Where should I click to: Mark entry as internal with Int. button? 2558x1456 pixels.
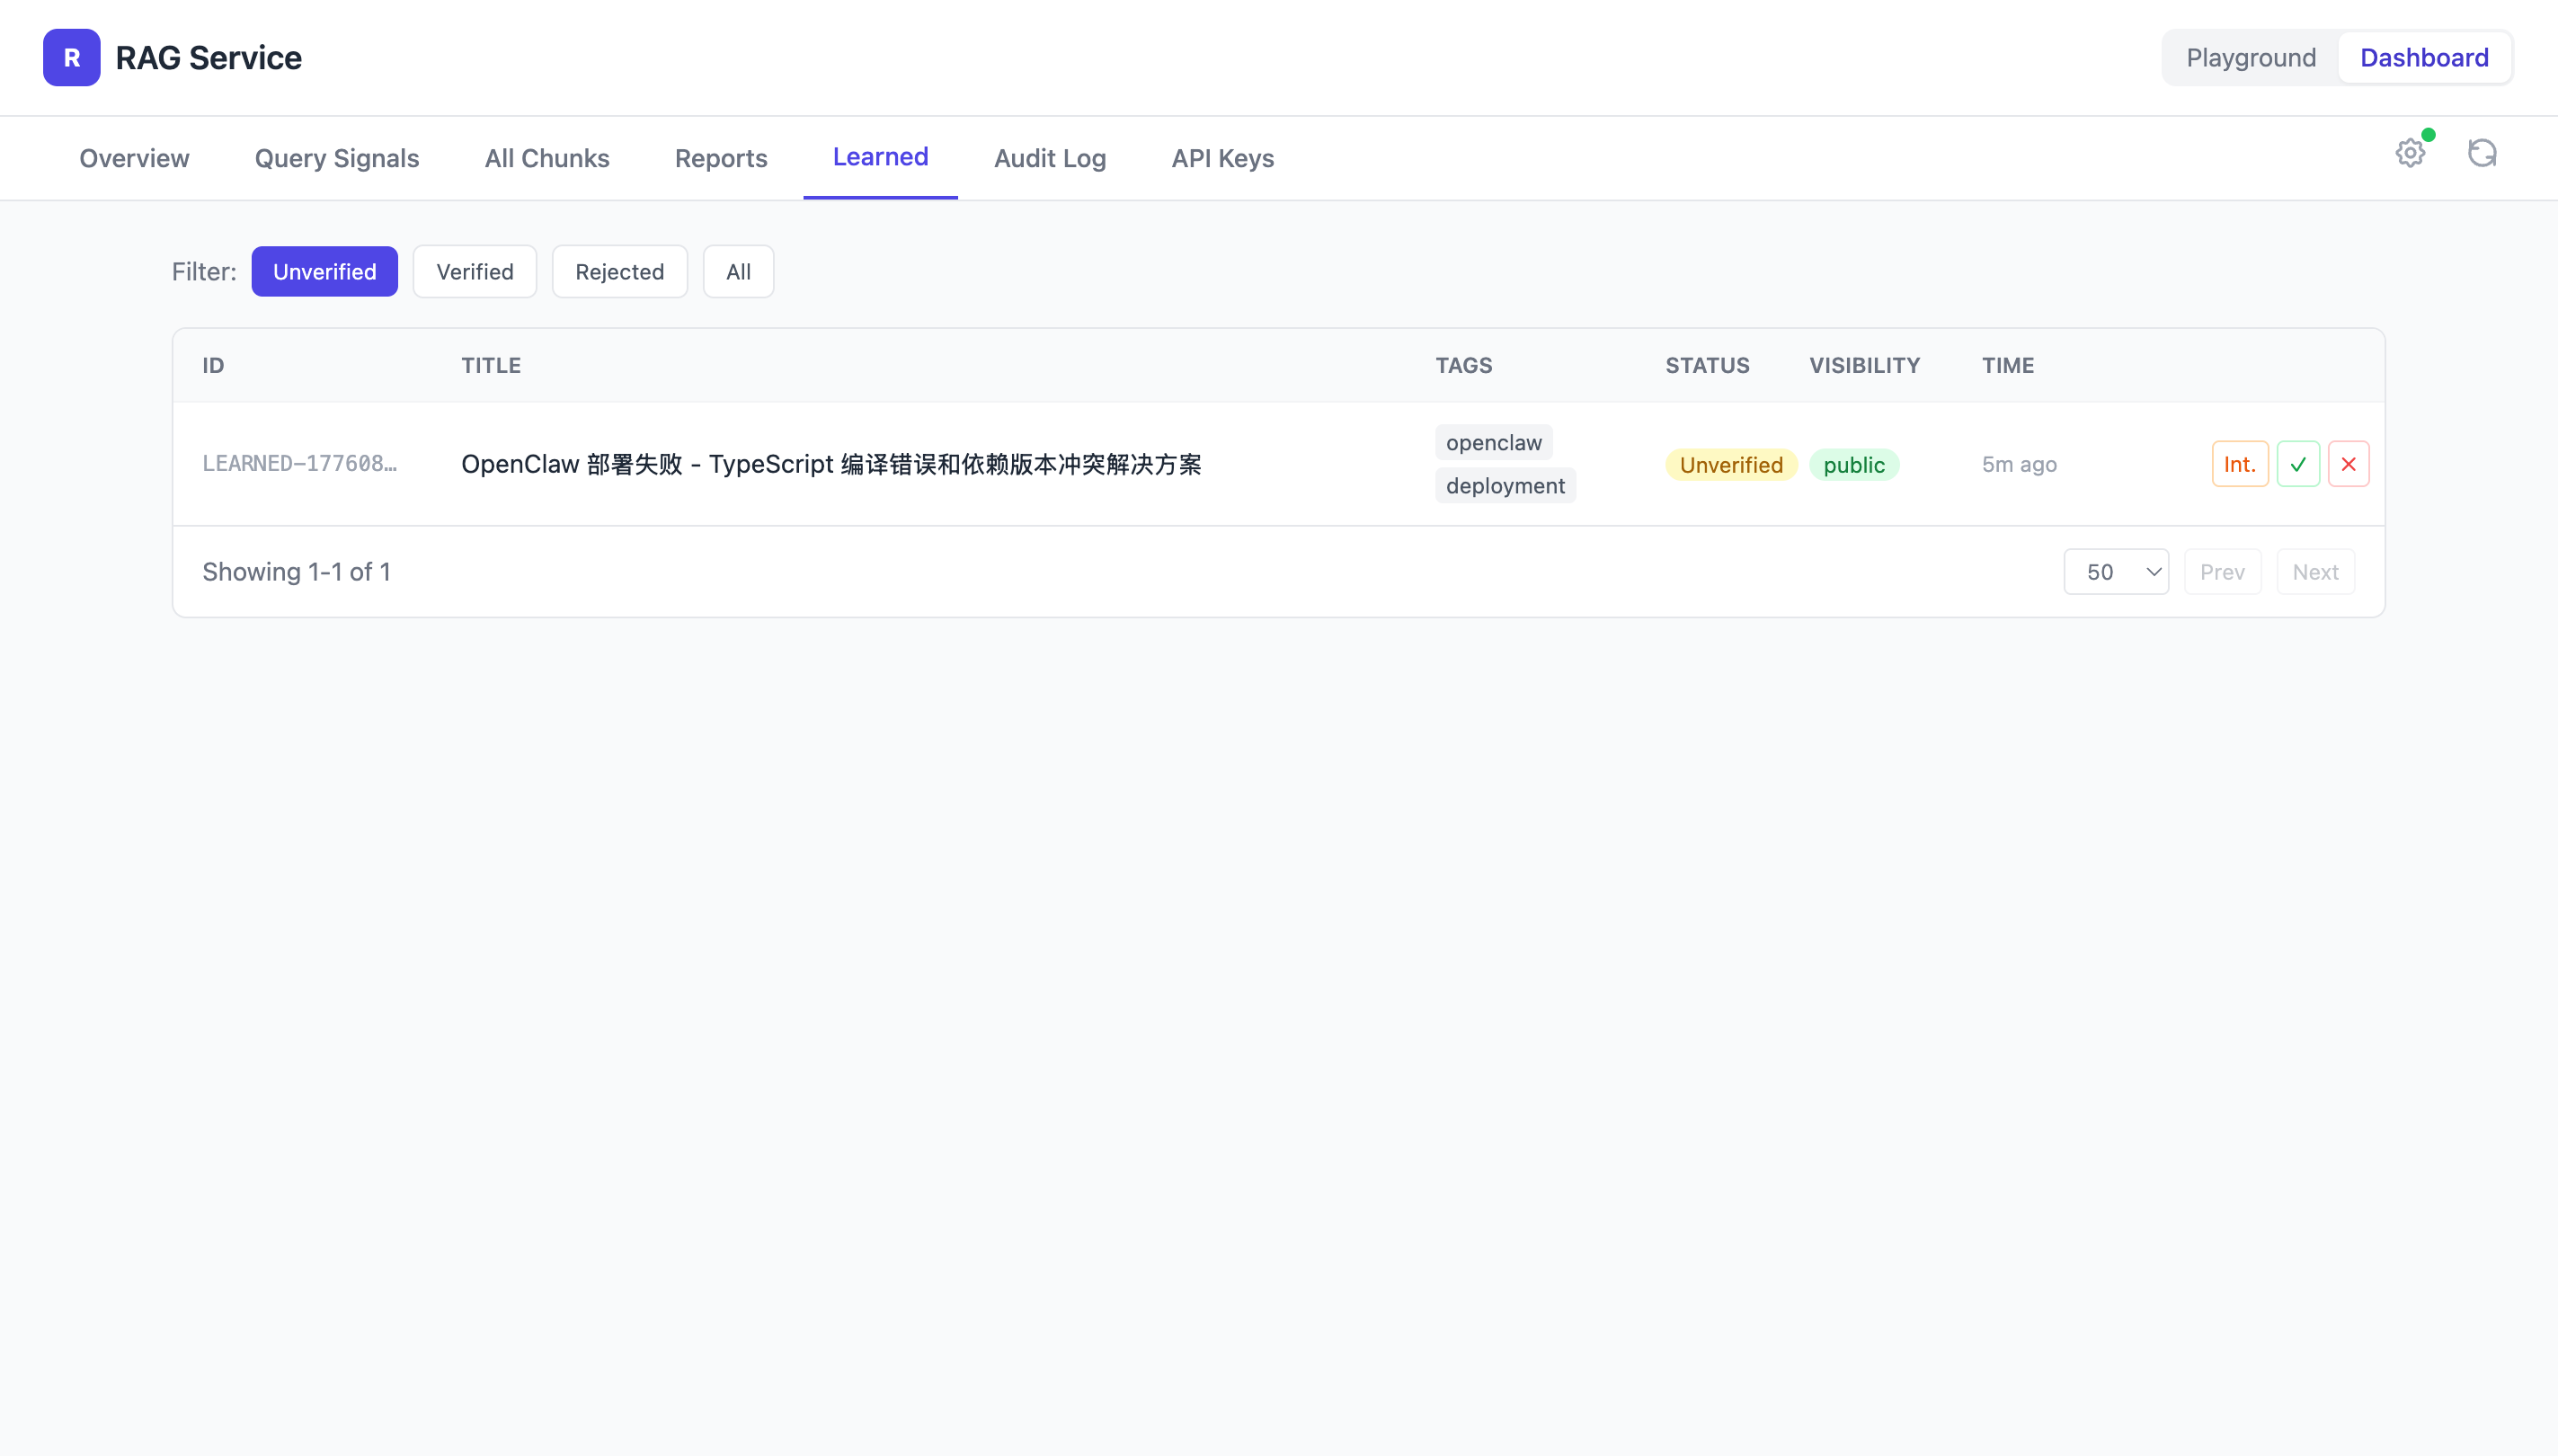point(2239,464)
